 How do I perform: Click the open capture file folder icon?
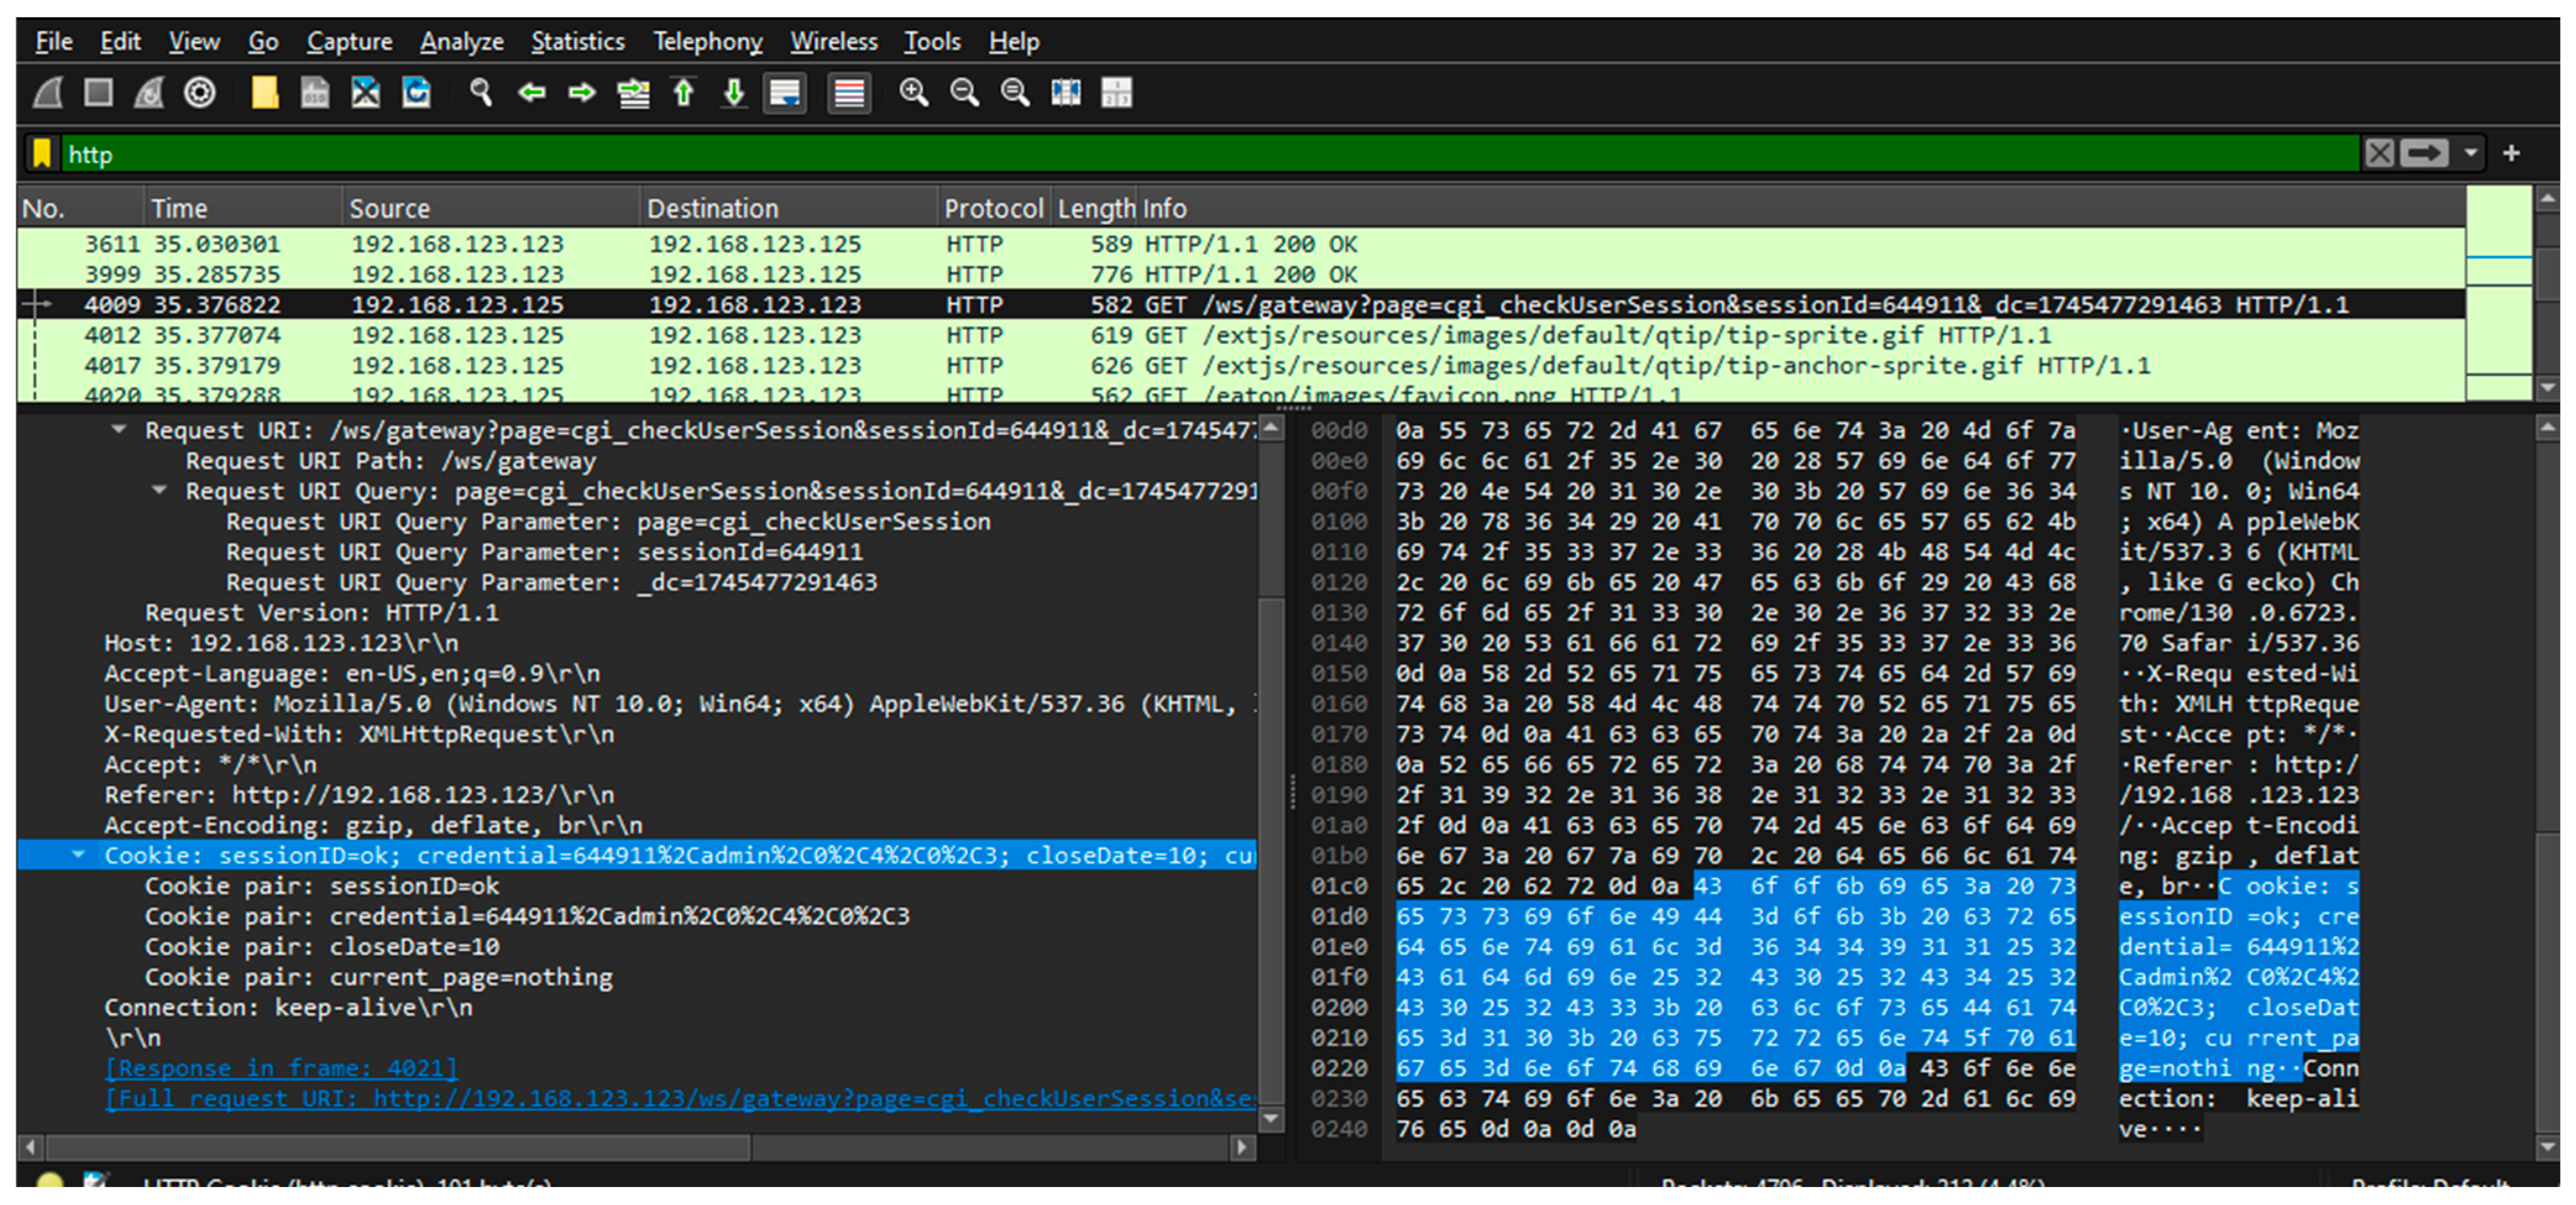click(x=264, y=93)
